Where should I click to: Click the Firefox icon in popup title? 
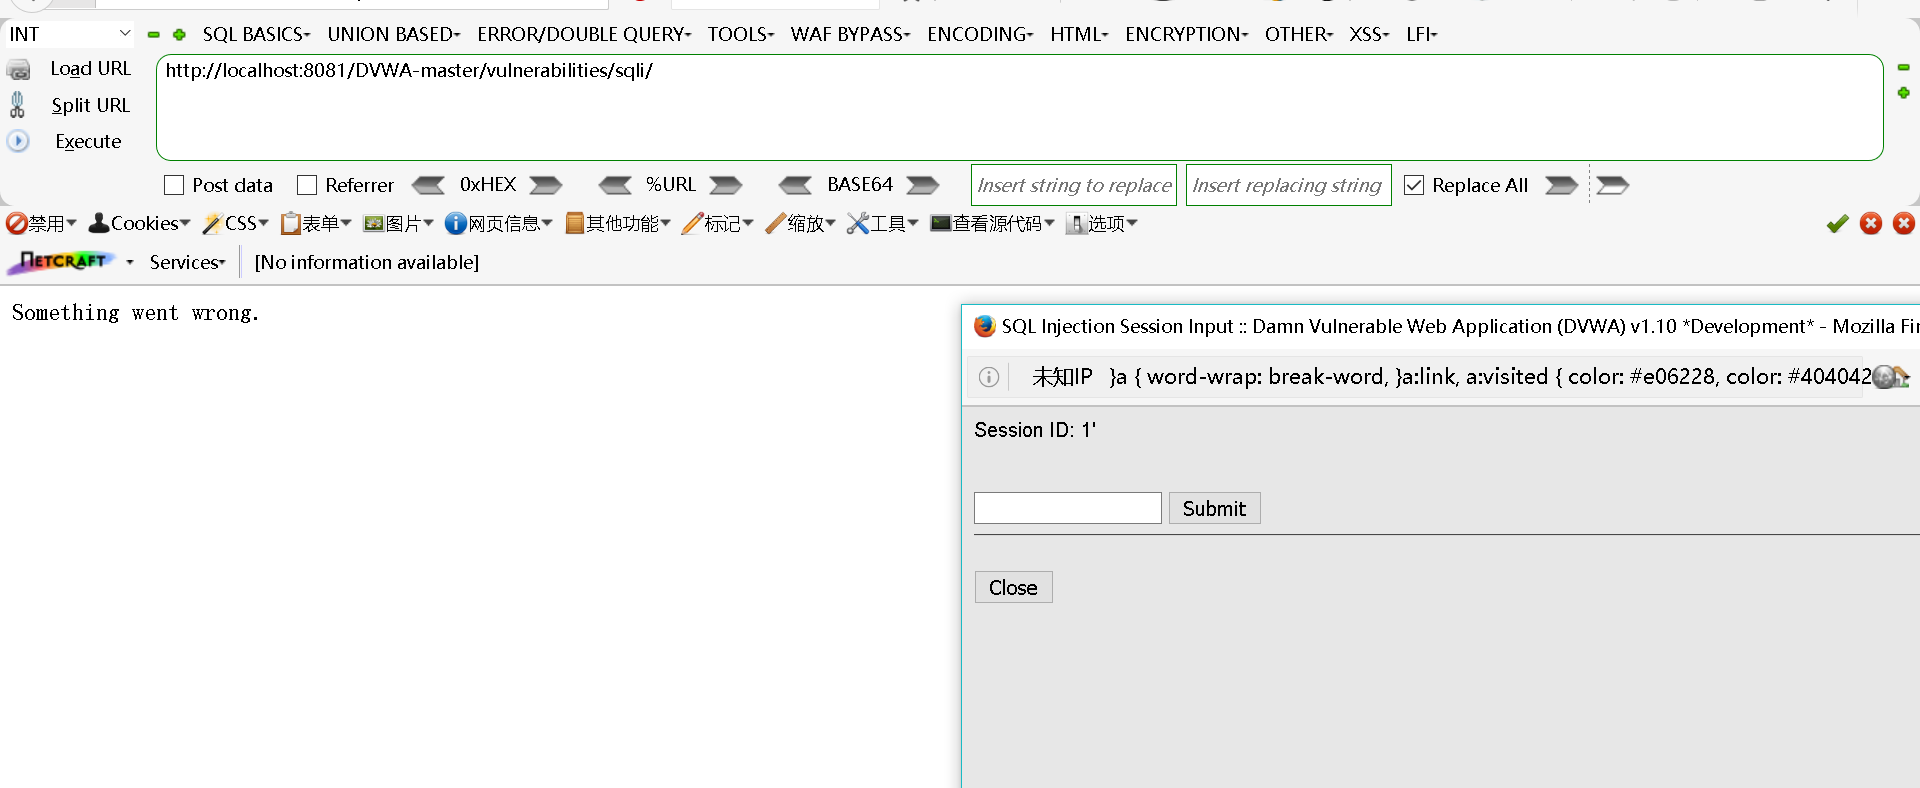985,326
